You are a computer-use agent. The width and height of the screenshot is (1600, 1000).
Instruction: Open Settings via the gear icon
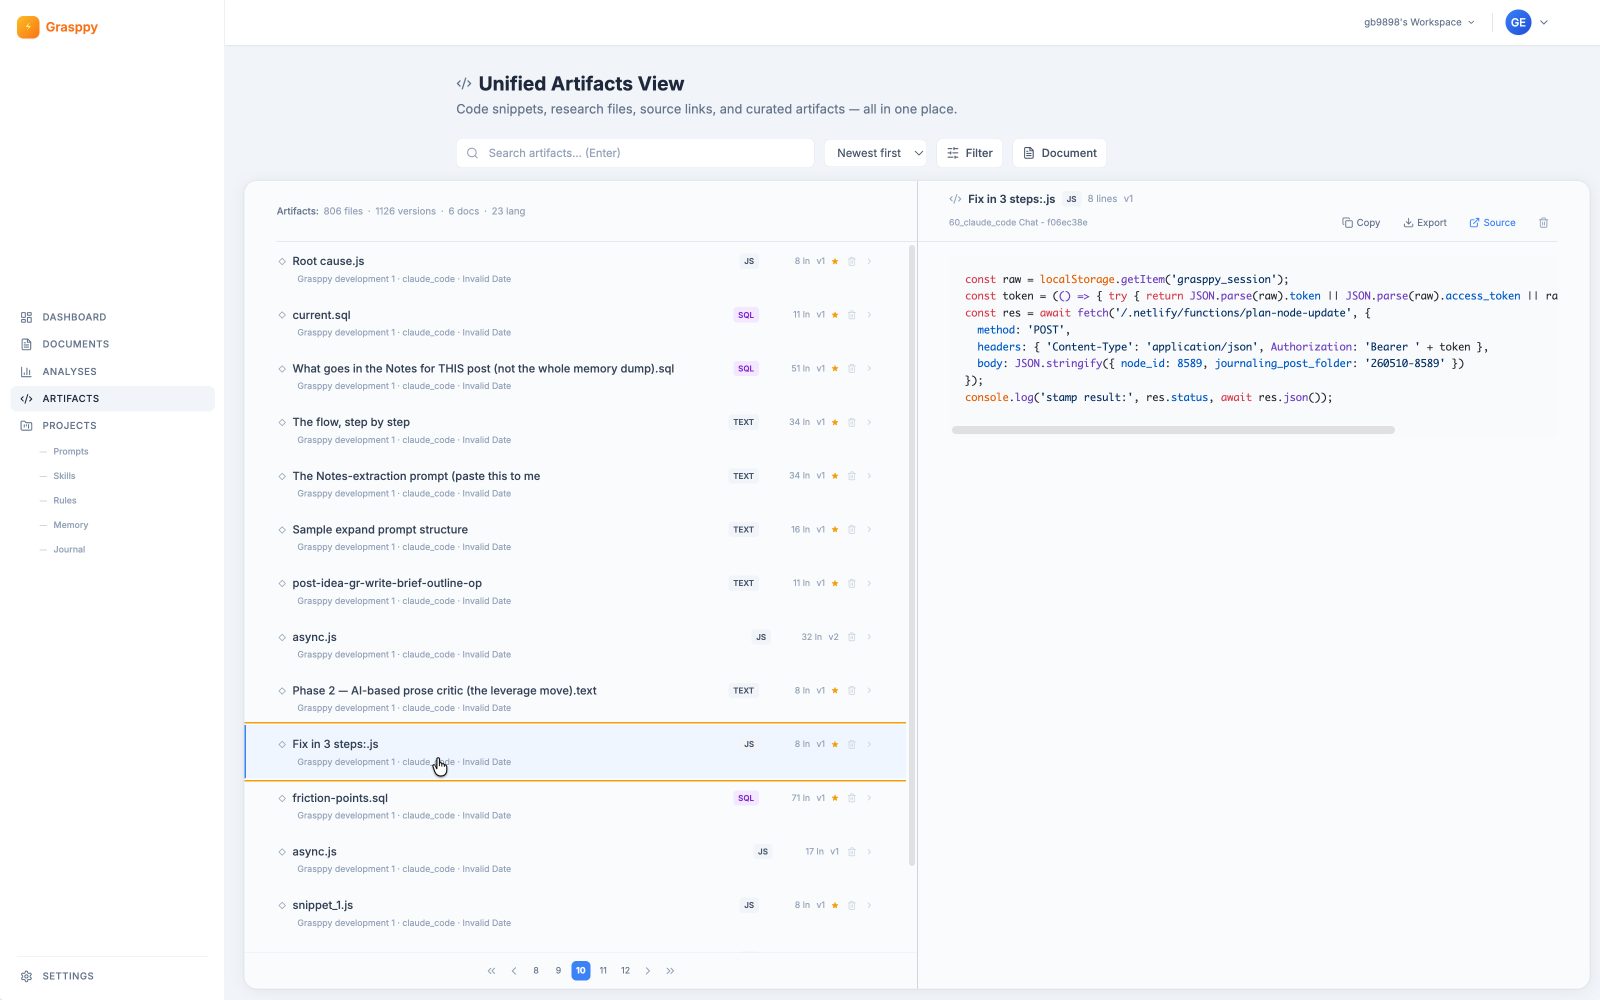click(27, 976)
